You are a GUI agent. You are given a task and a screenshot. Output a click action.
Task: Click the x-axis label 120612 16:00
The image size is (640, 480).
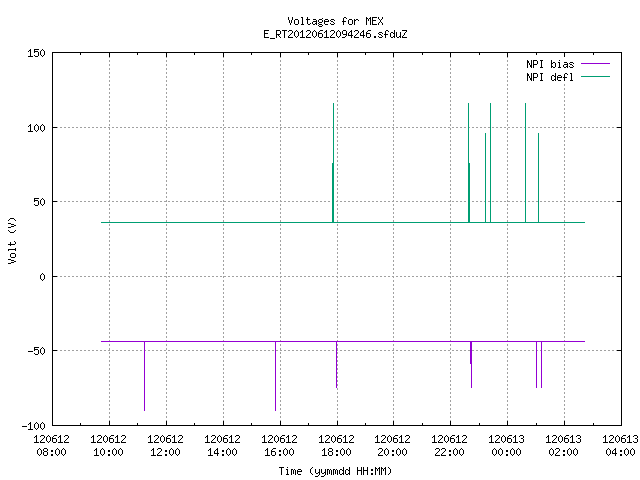[x=279, y=446]
